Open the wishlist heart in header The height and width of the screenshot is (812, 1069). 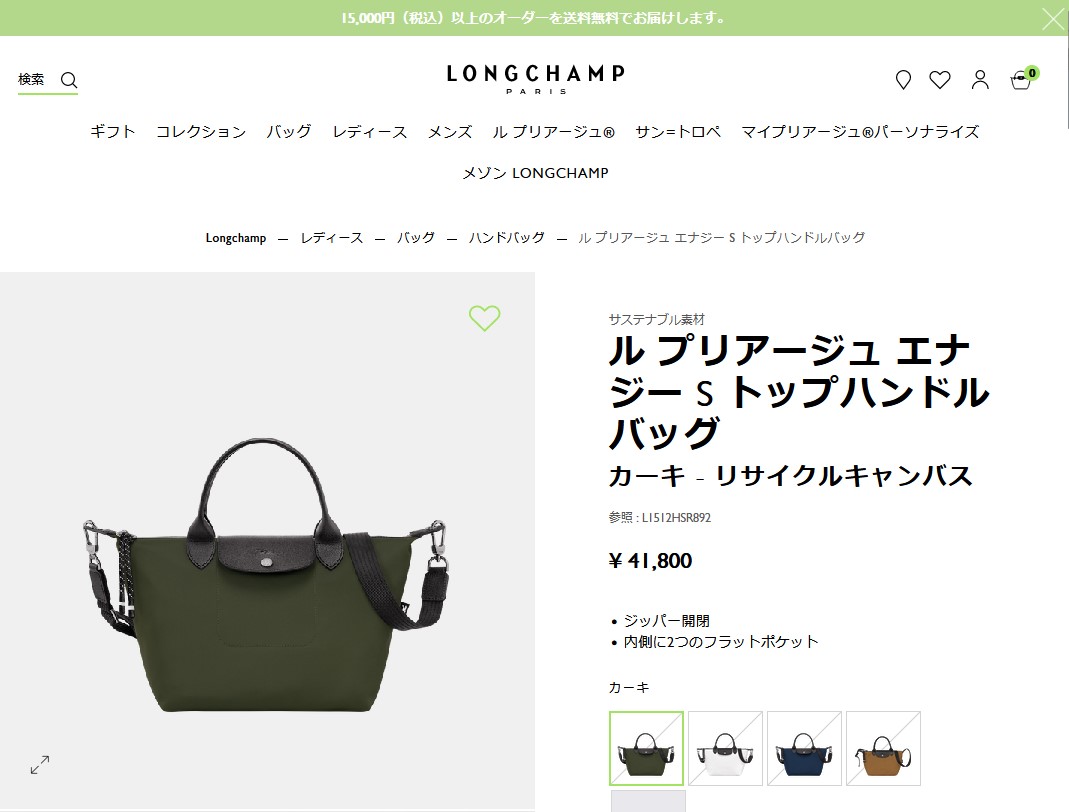coord(939,80)
